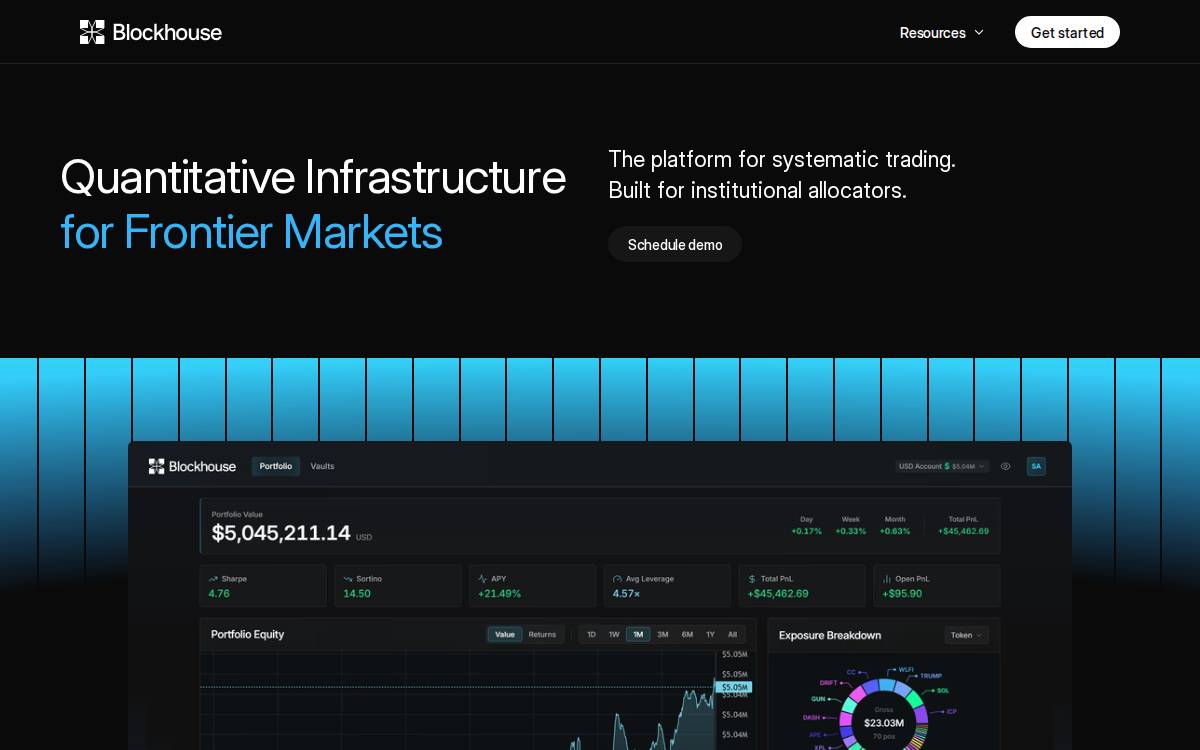Click the blue 'for Frontier Markets' headline

point(251,232)
